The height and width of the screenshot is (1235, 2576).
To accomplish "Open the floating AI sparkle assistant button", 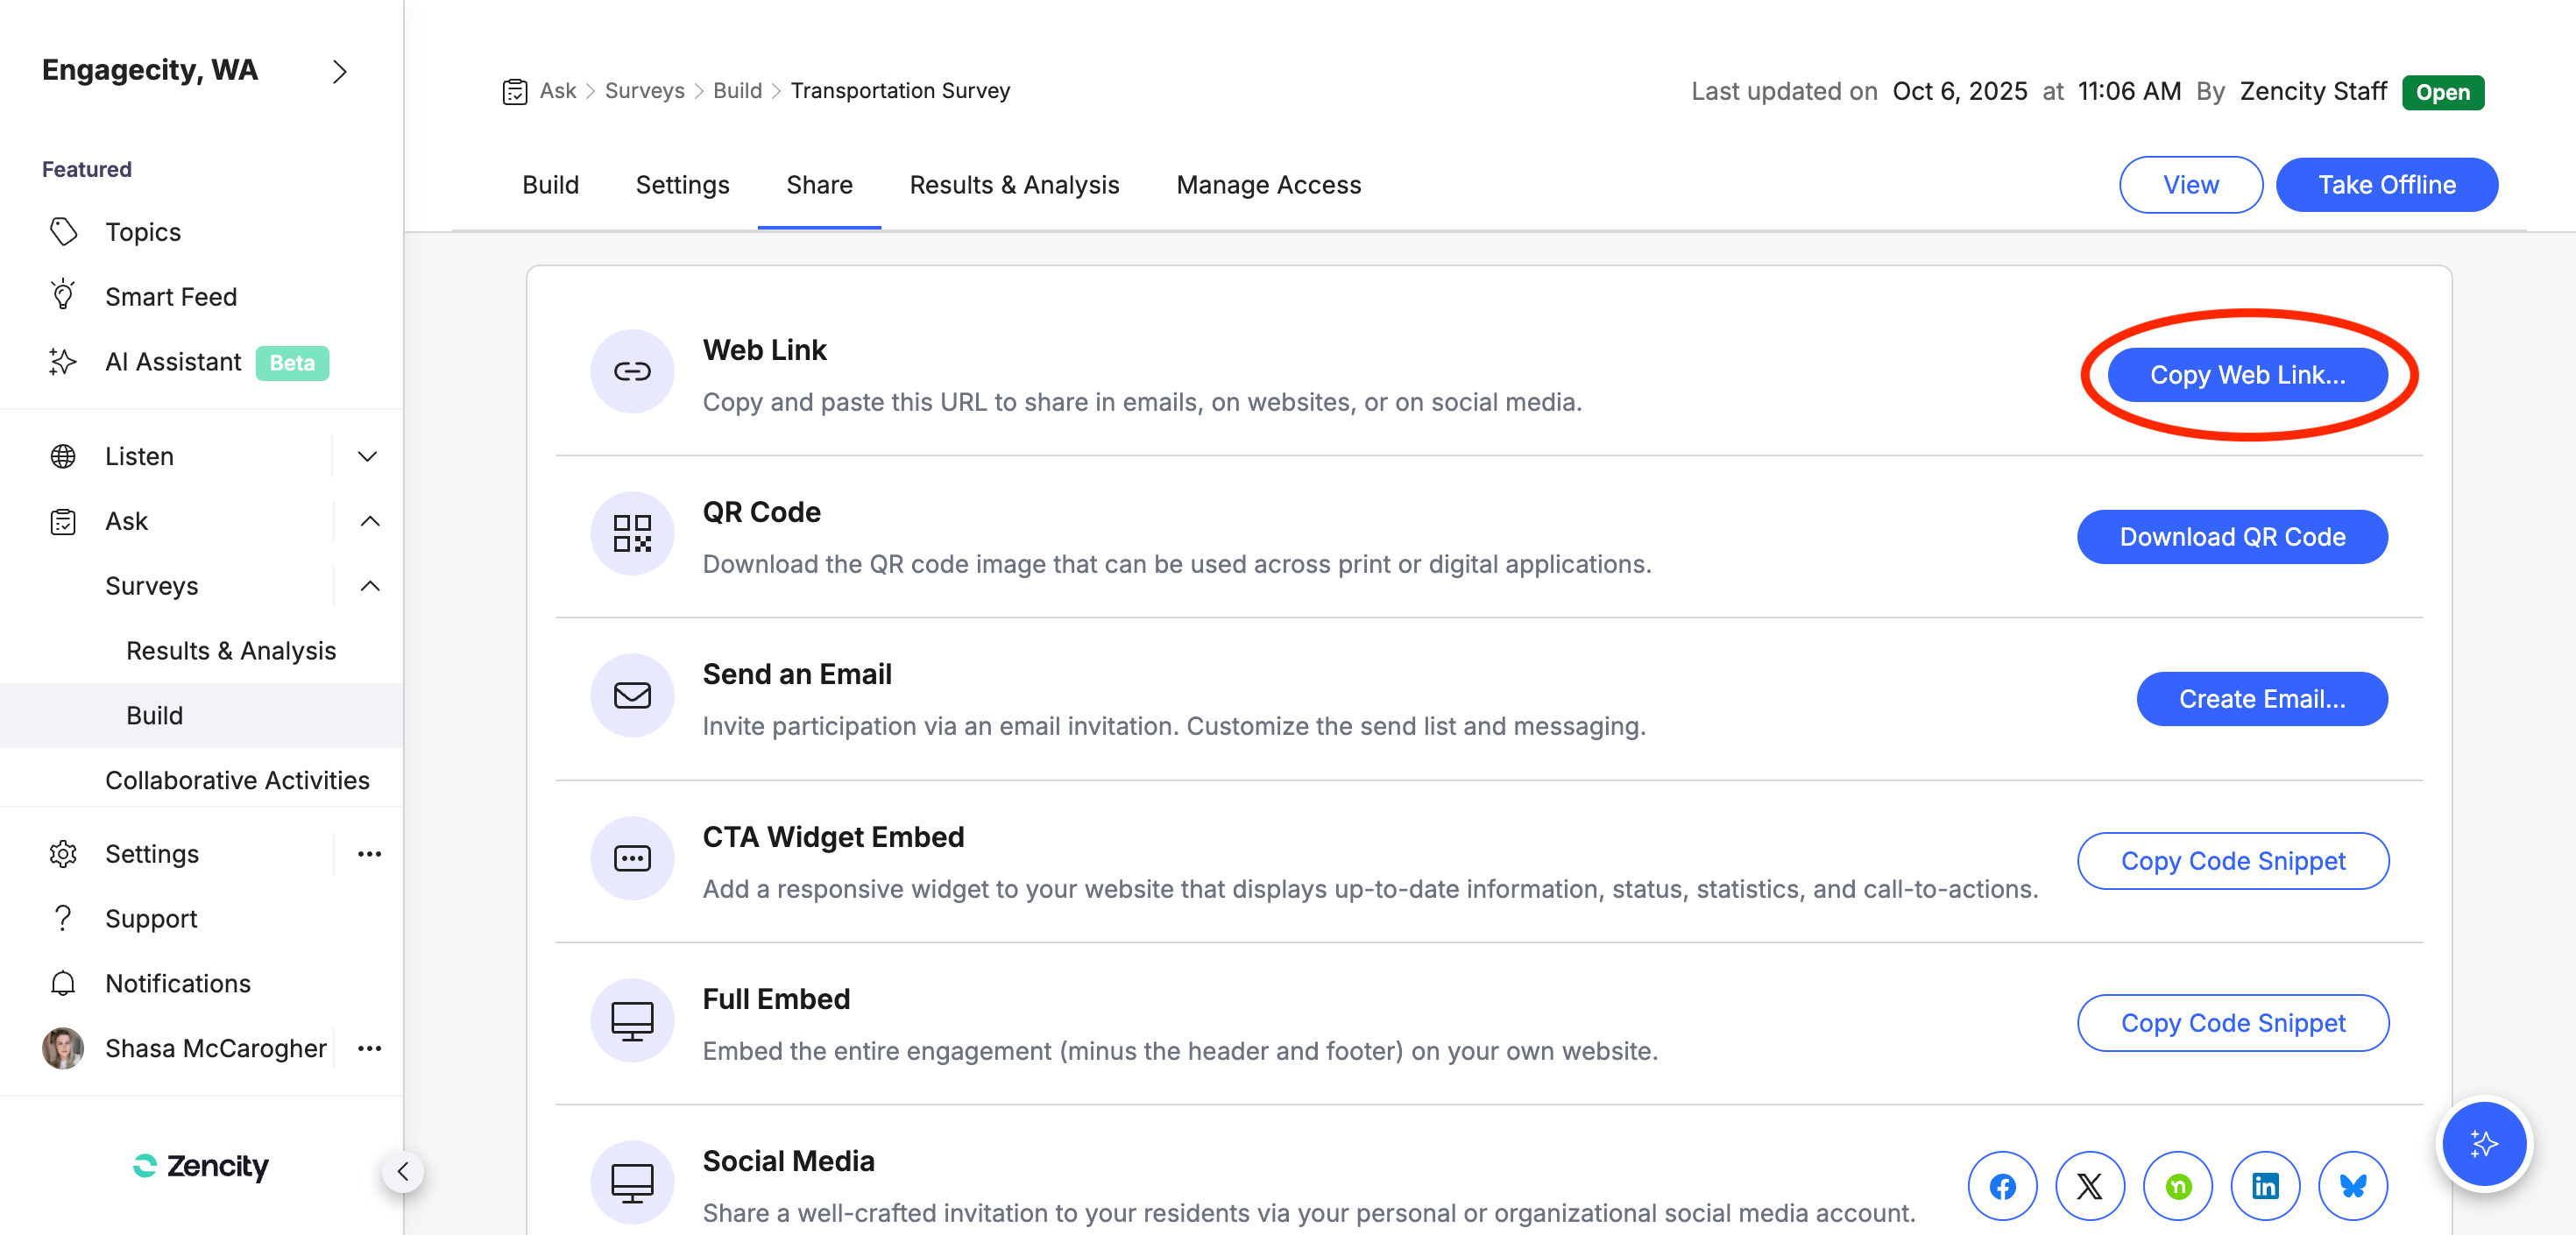I will coord(2483,1143).
